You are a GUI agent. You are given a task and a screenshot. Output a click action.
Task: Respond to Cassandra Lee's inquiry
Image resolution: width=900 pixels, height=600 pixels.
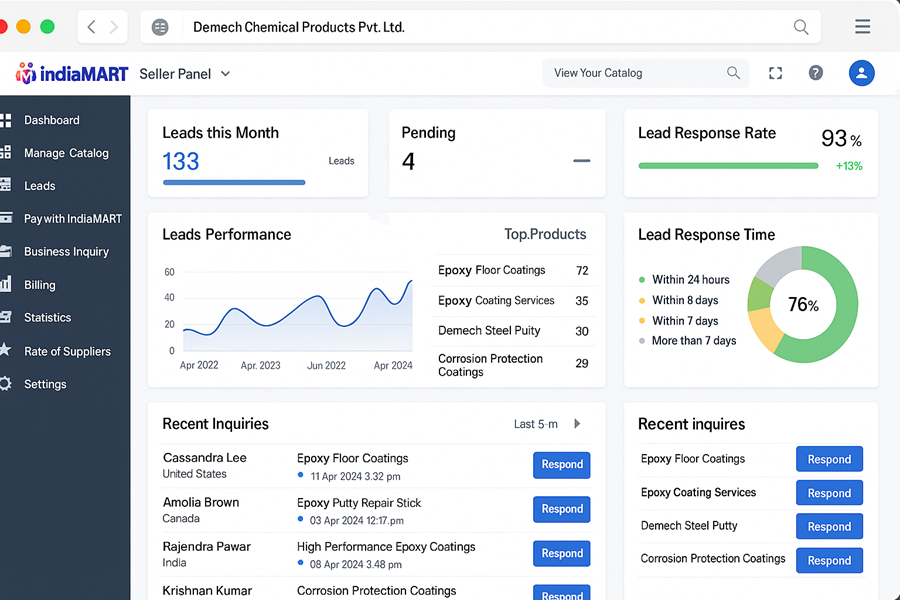(x=562, y=464)
